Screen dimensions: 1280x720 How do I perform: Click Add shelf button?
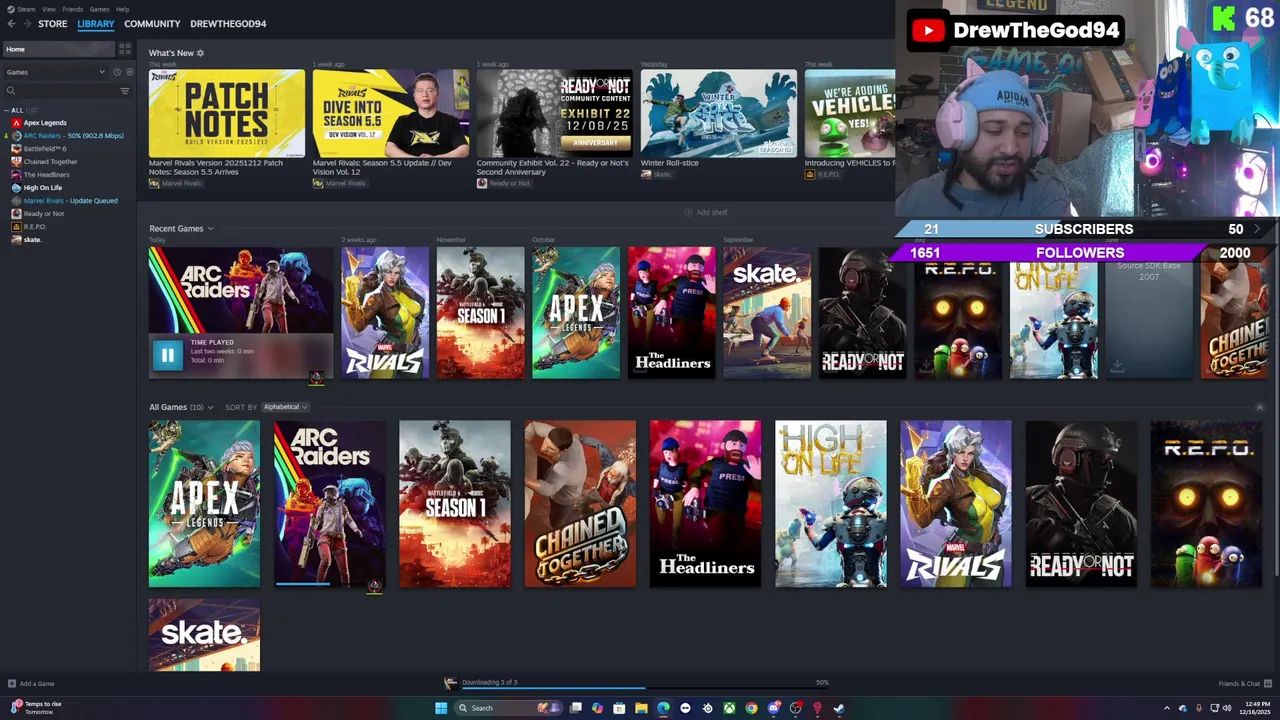[x=706, y=213]
